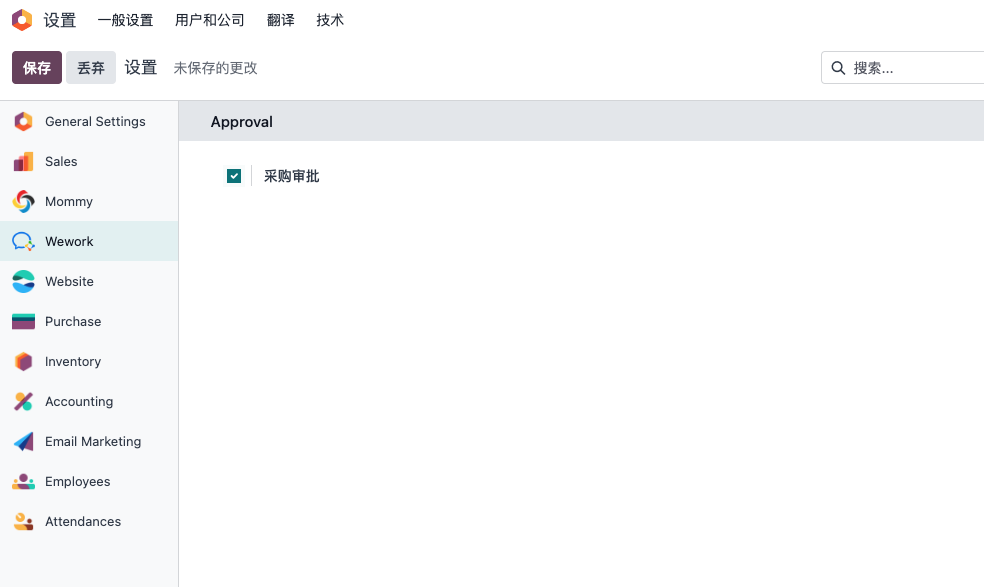Open the 技术 menu

click(330, 20)
